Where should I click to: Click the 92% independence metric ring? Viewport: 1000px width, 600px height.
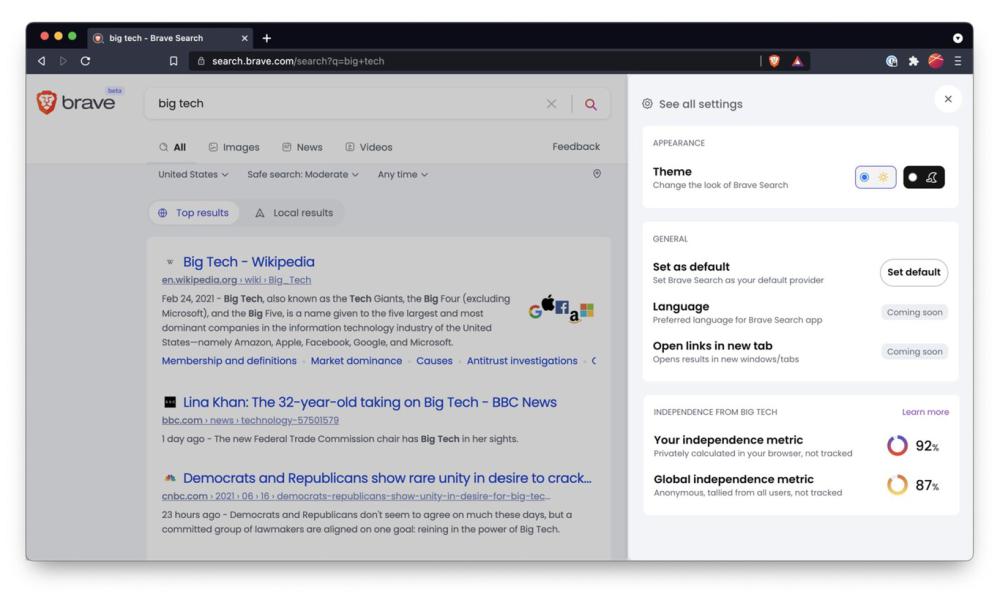click(x=897, y=446)
